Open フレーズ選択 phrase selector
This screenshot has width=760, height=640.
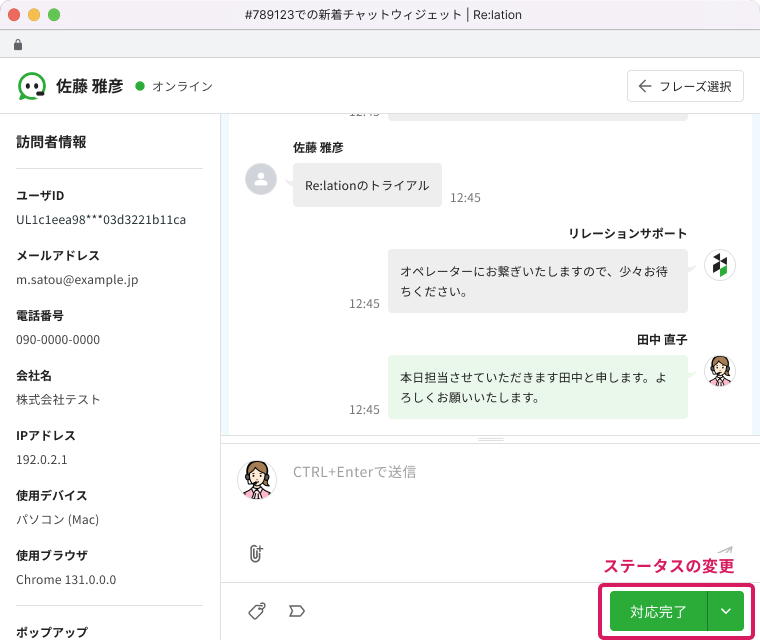[x=685, y=86]
